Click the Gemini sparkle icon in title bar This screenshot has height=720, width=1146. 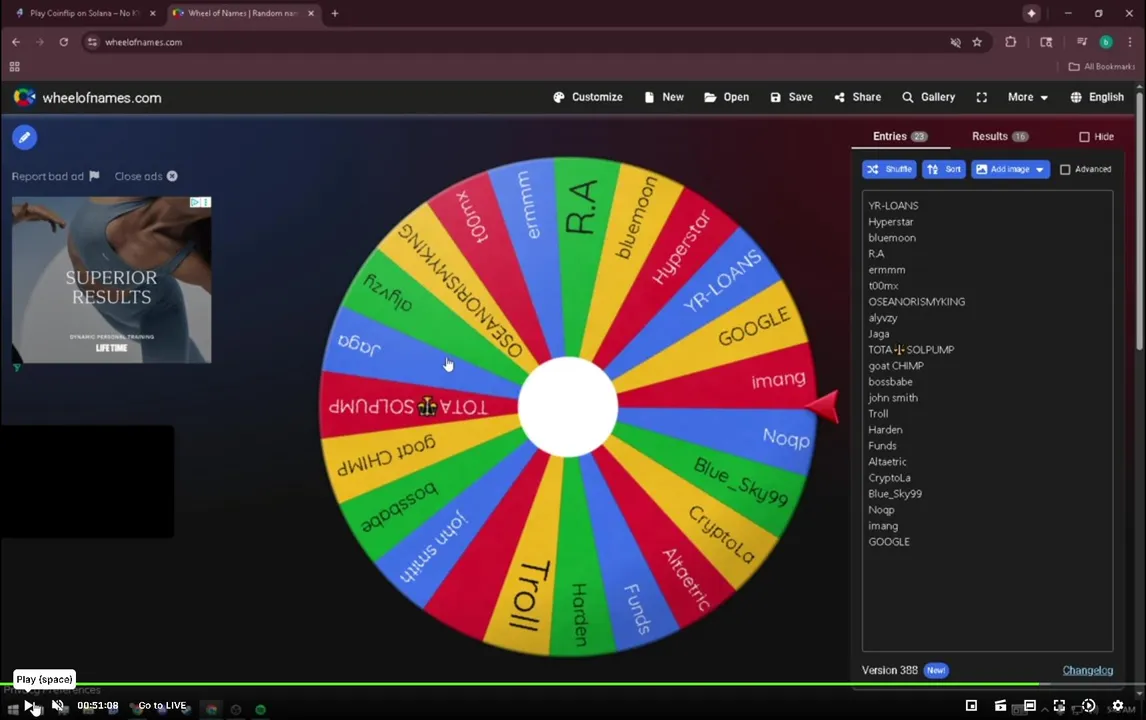pos(1031,13)
